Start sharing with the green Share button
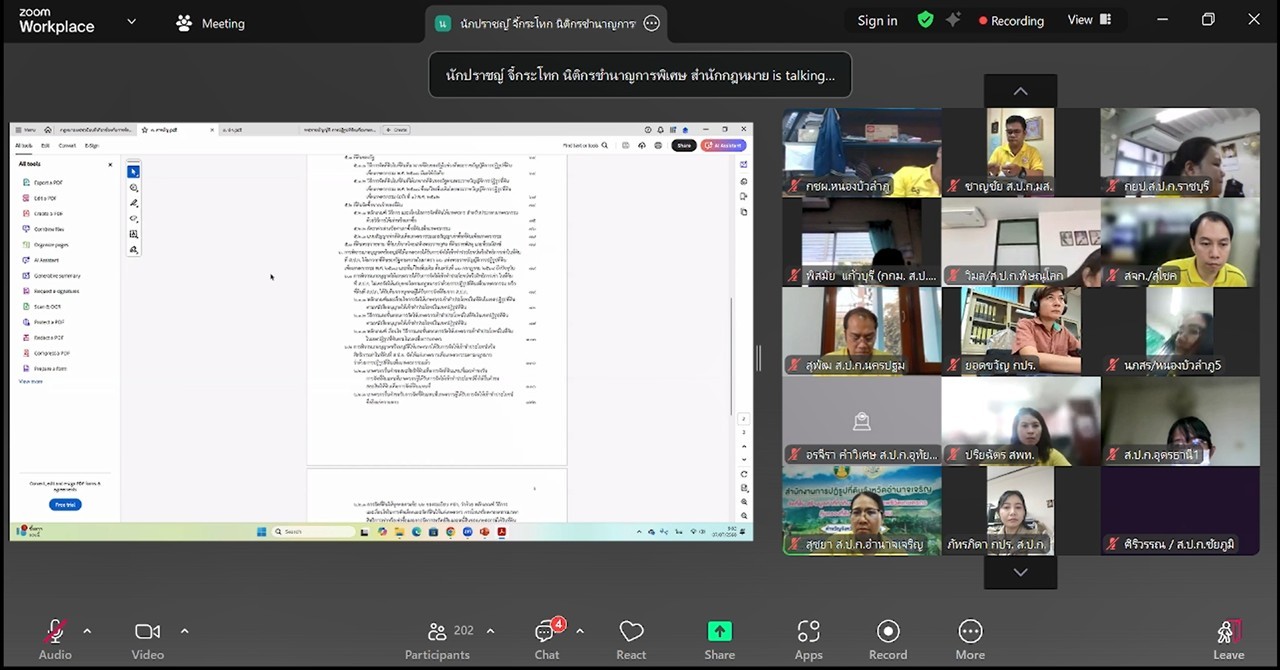The width and height of the screenshot is (1280, 670). [x=719, y=640]
